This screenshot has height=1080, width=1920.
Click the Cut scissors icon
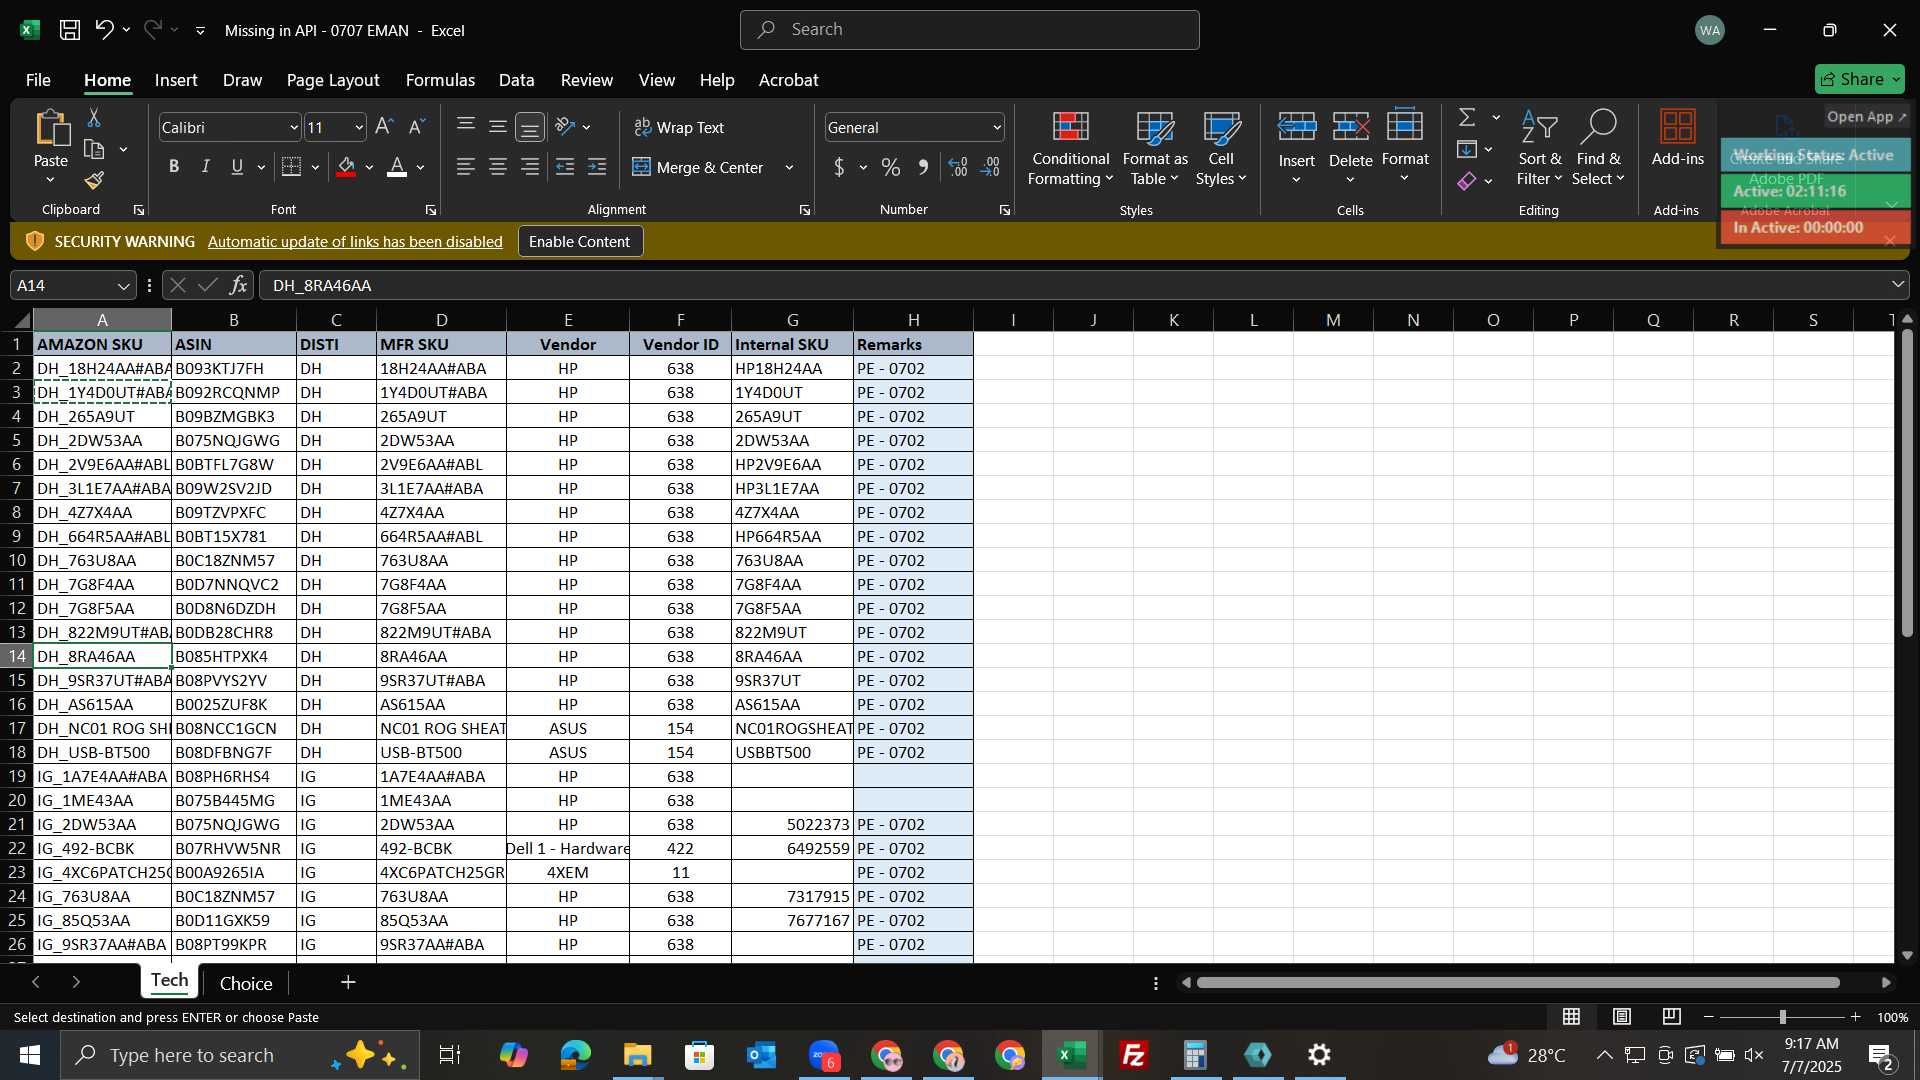click(94, 118)
